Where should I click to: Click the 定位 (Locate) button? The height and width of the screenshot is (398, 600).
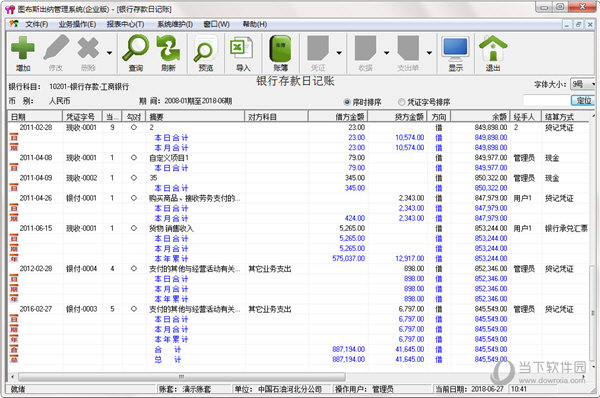coord(583,100)
